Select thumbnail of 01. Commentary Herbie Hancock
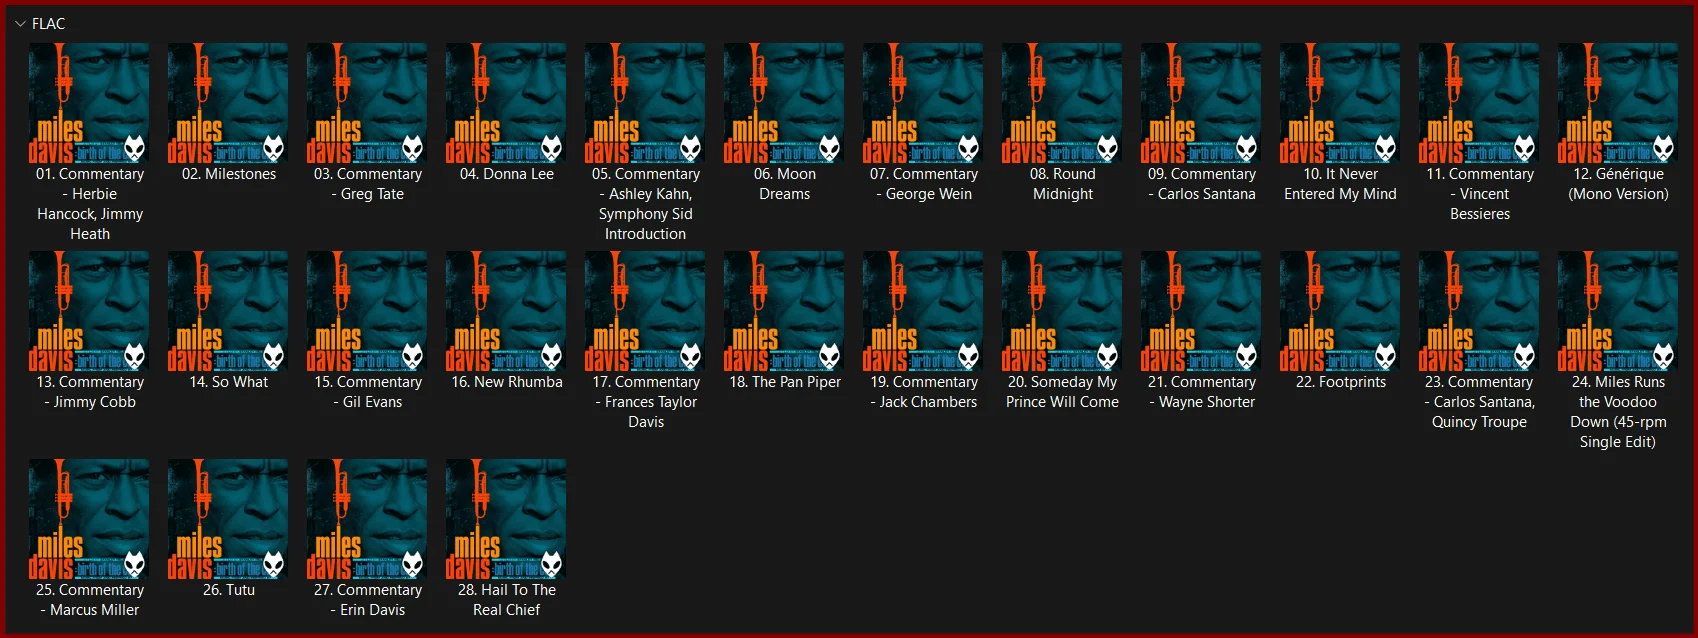Image resolution: width=1698 pixels, height=638 pixels. pos(89,103)
